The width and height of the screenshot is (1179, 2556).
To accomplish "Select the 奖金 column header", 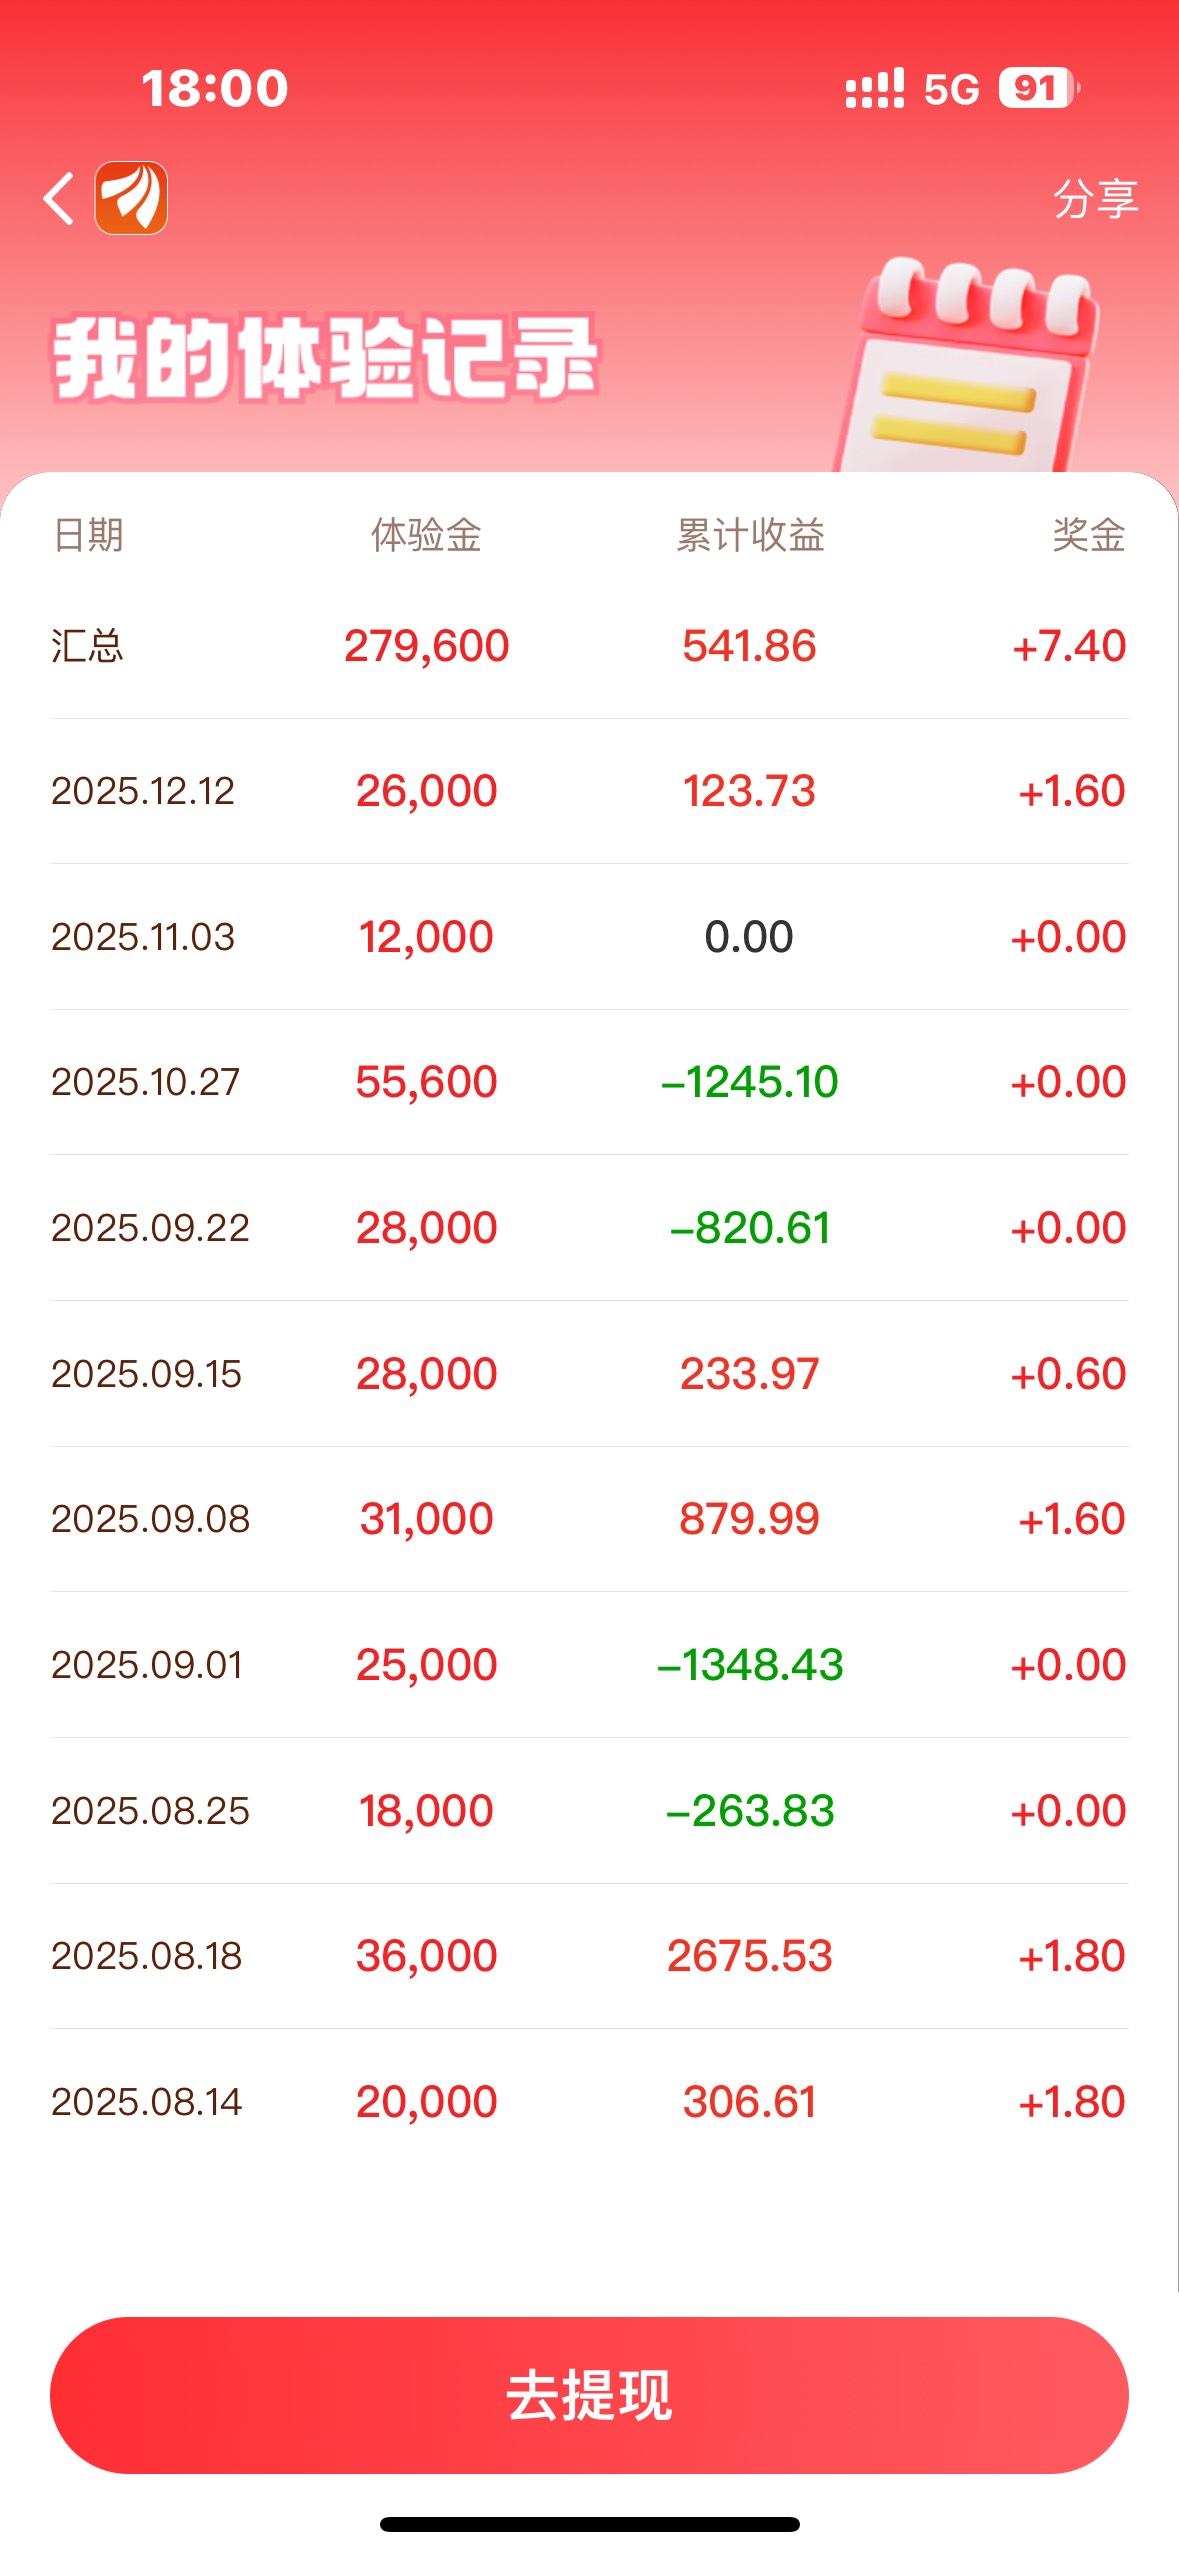I will (x=1088, y=535).
